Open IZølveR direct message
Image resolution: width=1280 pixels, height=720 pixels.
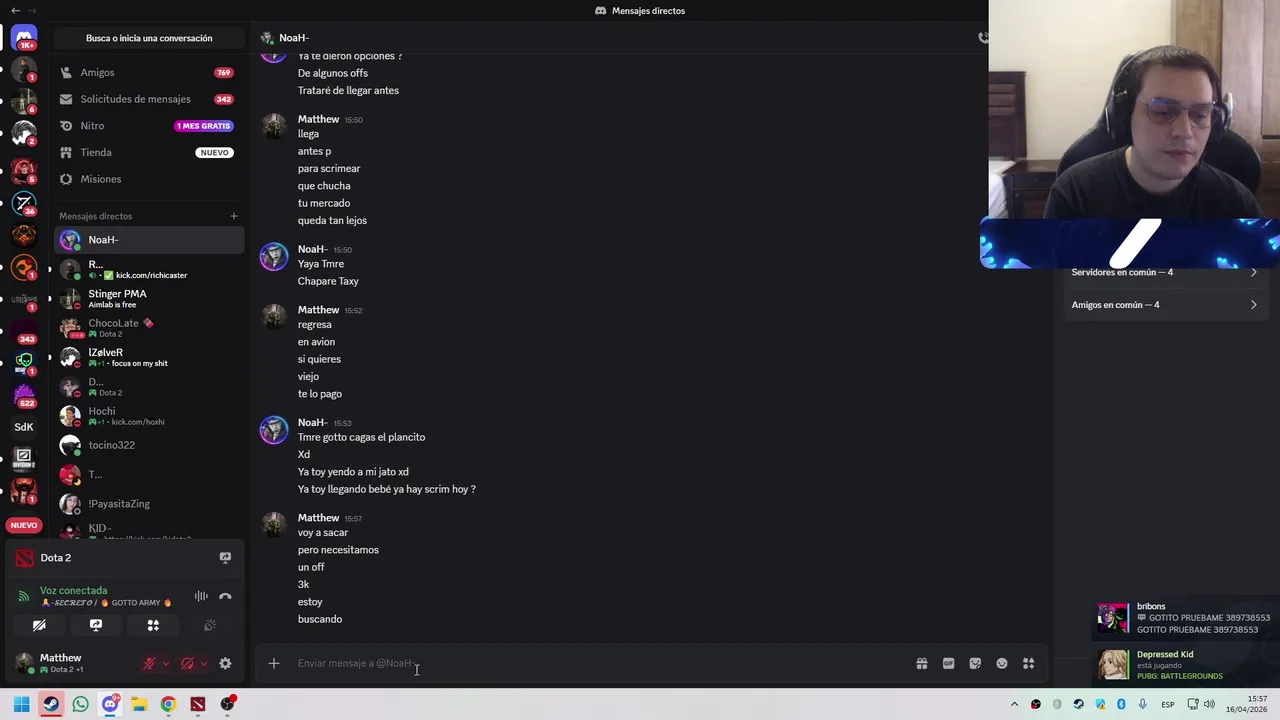click(149, 357)
